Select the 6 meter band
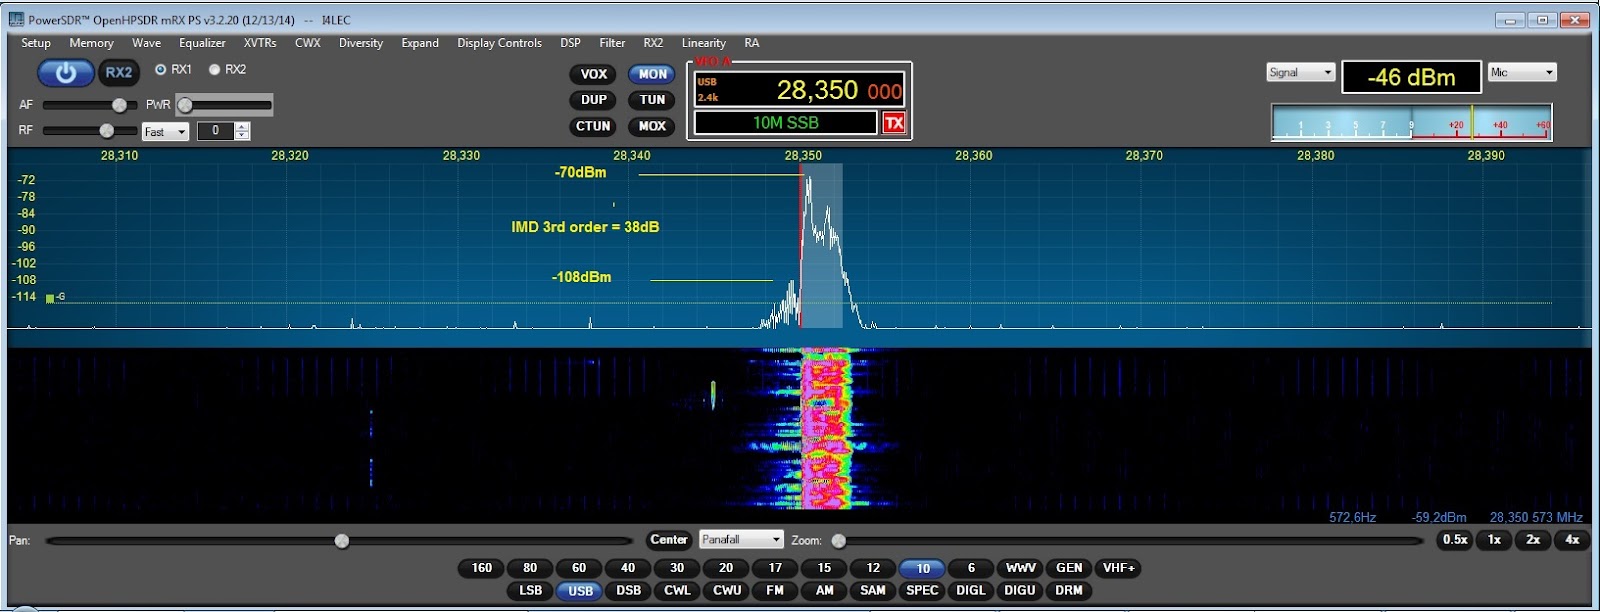This screenshot has height=612, width=1600. pos(971,568)
